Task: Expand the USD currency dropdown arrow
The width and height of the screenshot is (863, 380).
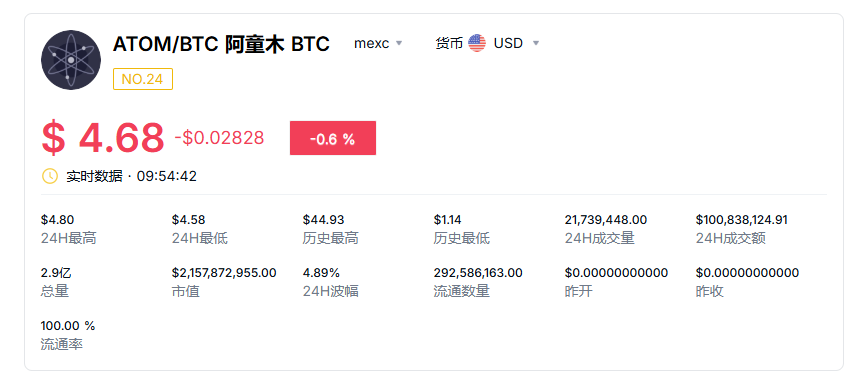Action: 536,43
